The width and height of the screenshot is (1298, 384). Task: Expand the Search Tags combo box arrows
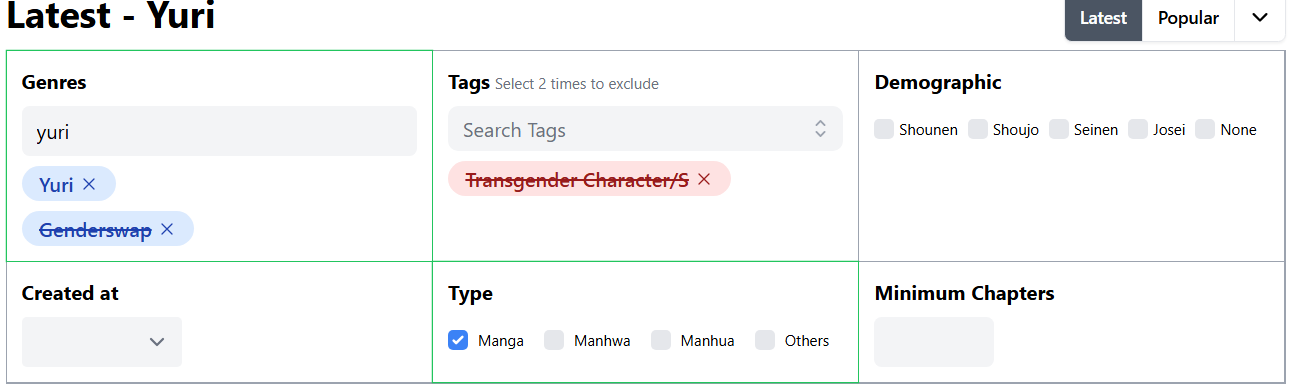(x=820, y=129)
